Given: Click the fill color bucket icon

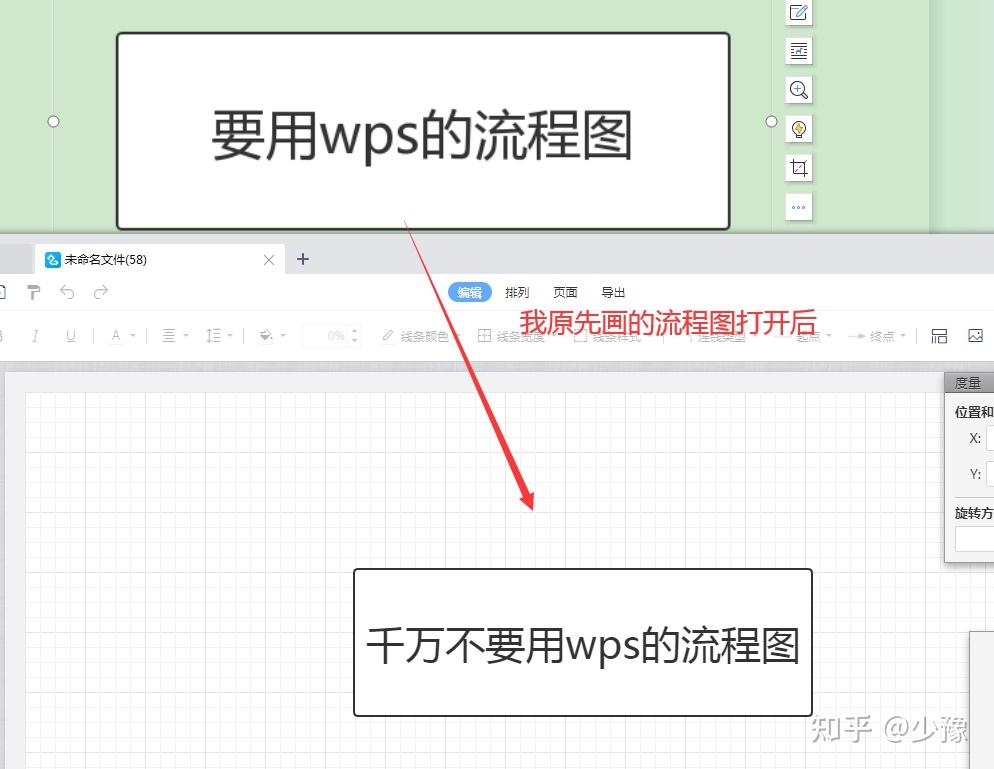Looking at the screenshot, I should tap(266, 335).
